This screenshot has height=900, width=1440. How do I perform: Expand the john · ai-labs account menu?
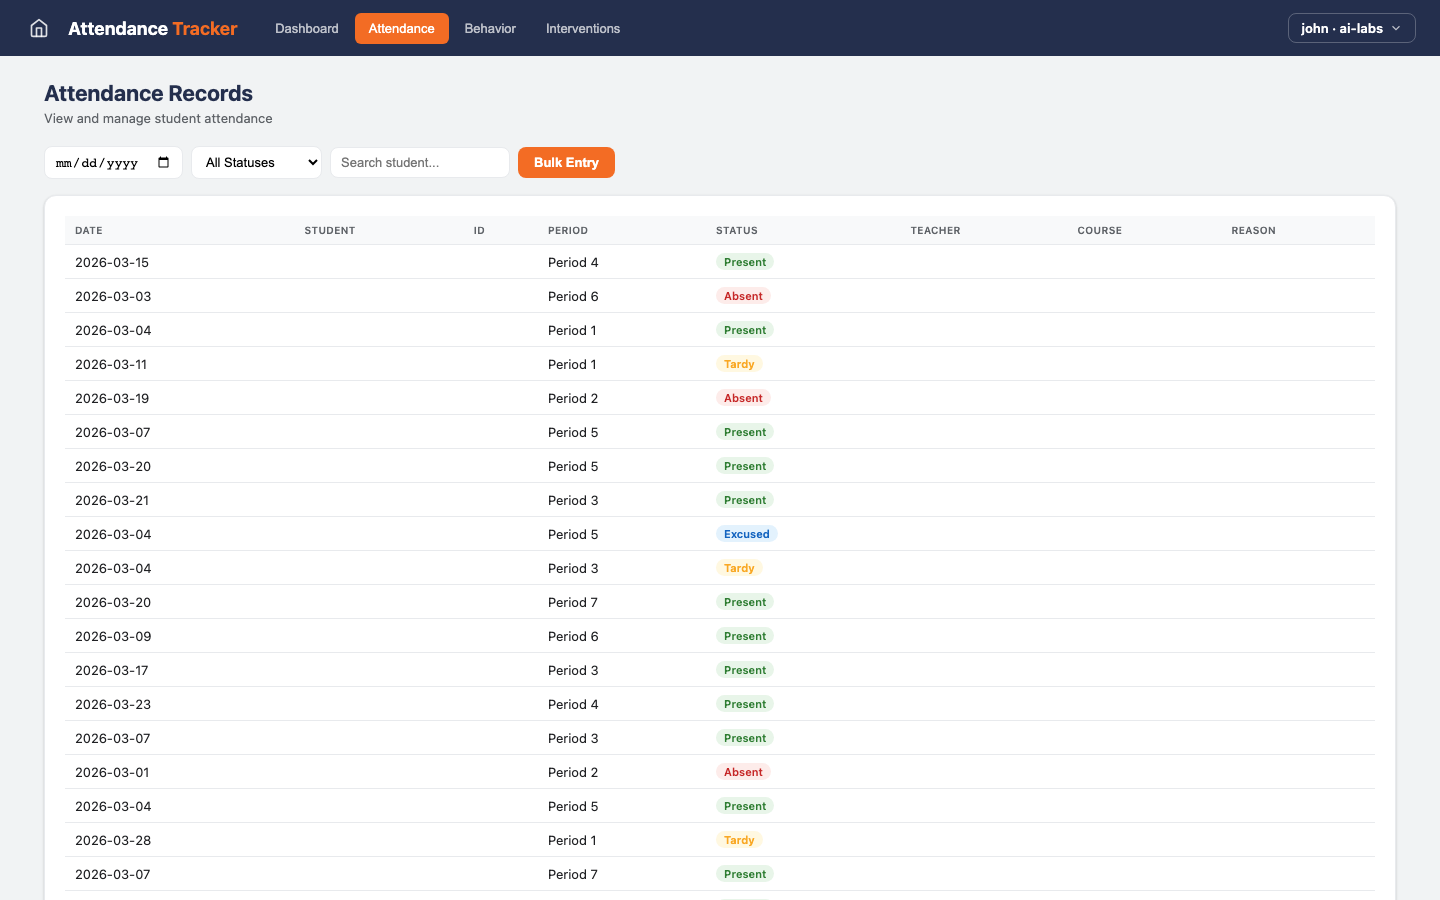tap(1350, 28)
